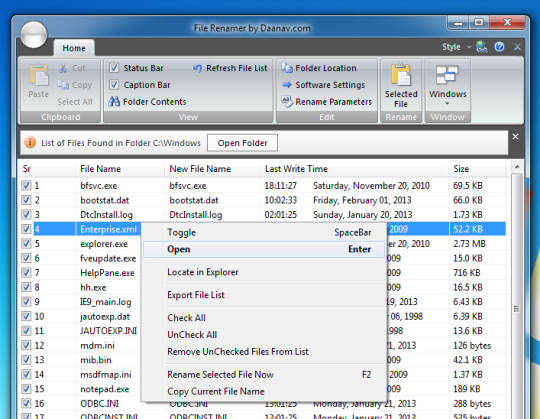The image size is (540, 419).
Task: Choose Check All from context menu
Action: coord(263,318)
